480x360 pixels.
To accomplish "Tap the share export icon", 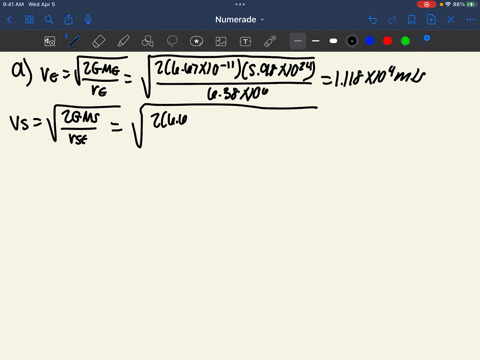I will coord(68,20).
